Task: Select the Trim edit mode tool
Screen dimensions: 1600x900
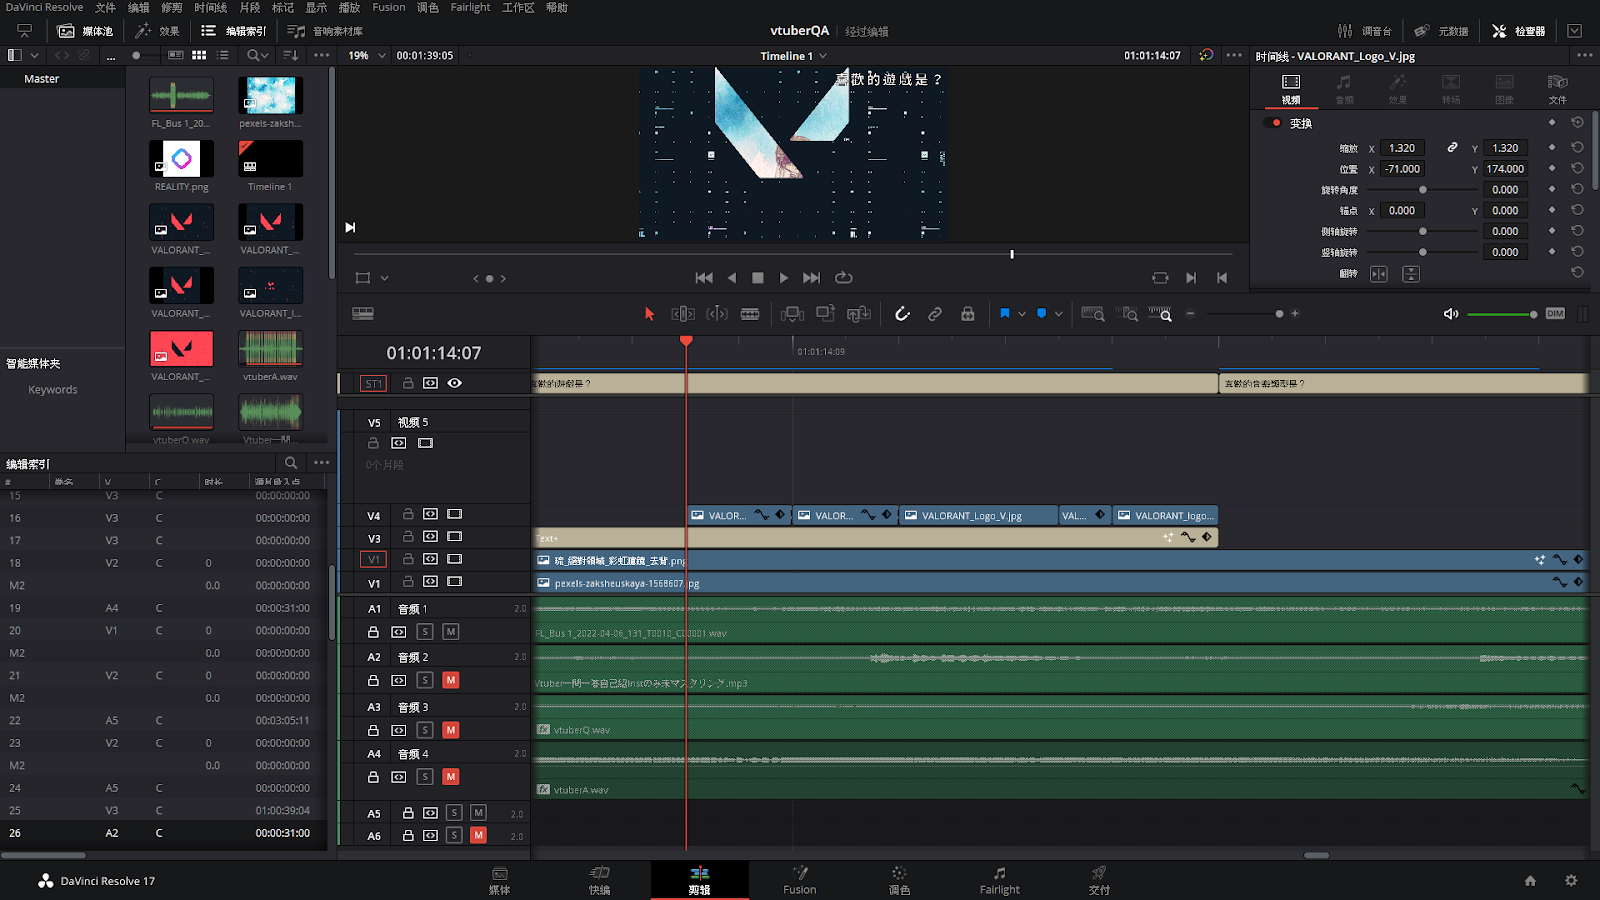Action: tap(683, 314)
